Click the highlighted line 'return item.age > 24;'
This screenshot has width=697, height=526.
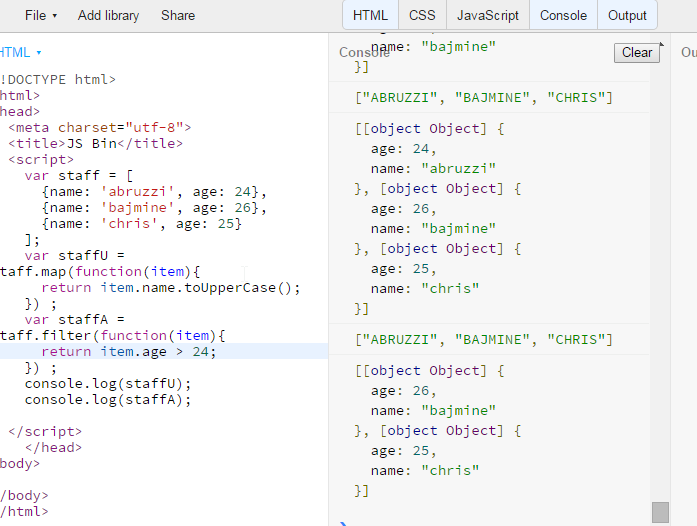click(x=129, y=352)
